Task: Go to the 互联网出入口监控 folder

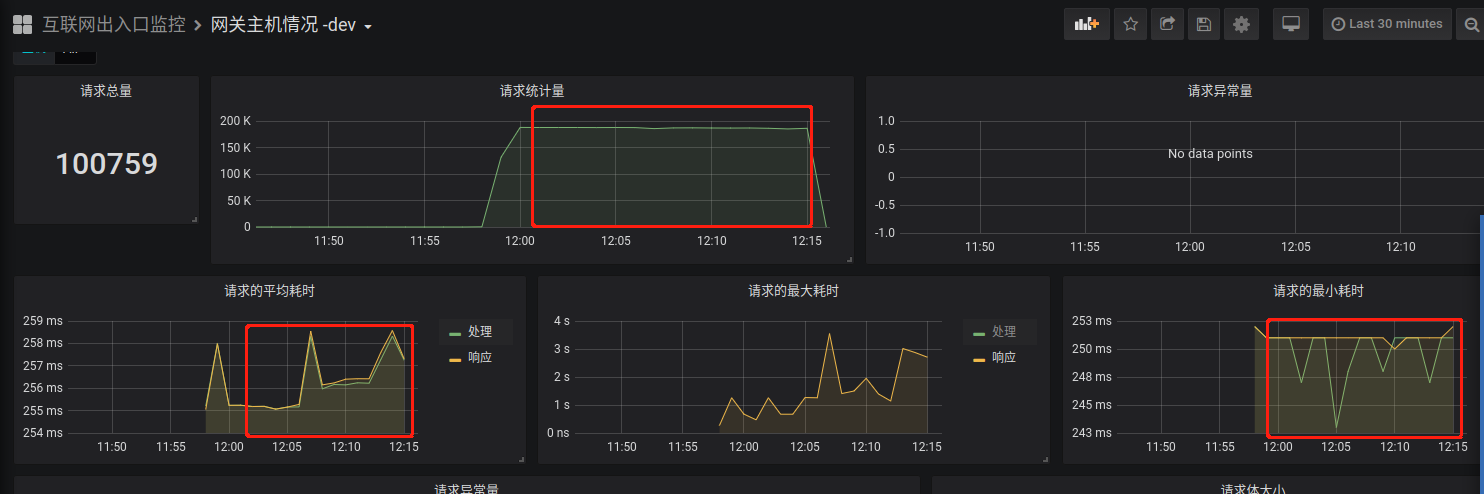Action: (113, 25)
